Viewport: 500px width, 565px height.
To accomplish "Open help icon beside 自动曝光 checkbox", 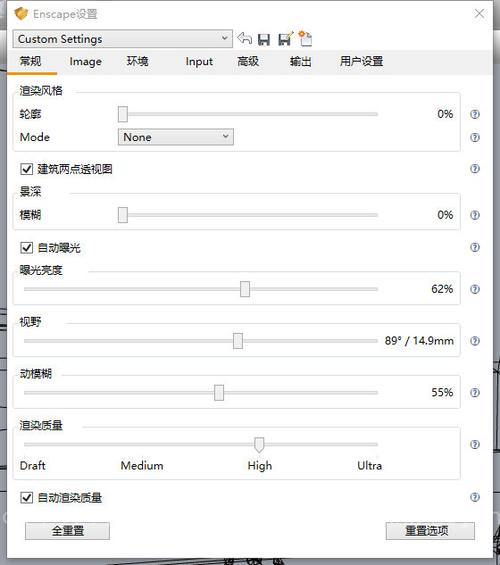I will click(x=475, y=248).
